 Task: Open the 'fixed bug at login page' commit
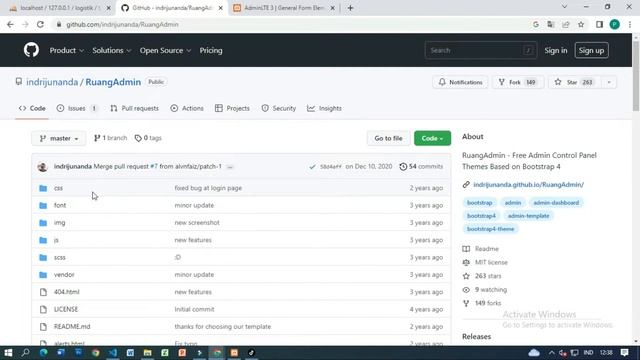pyautogui.click(x=208, y=188)
